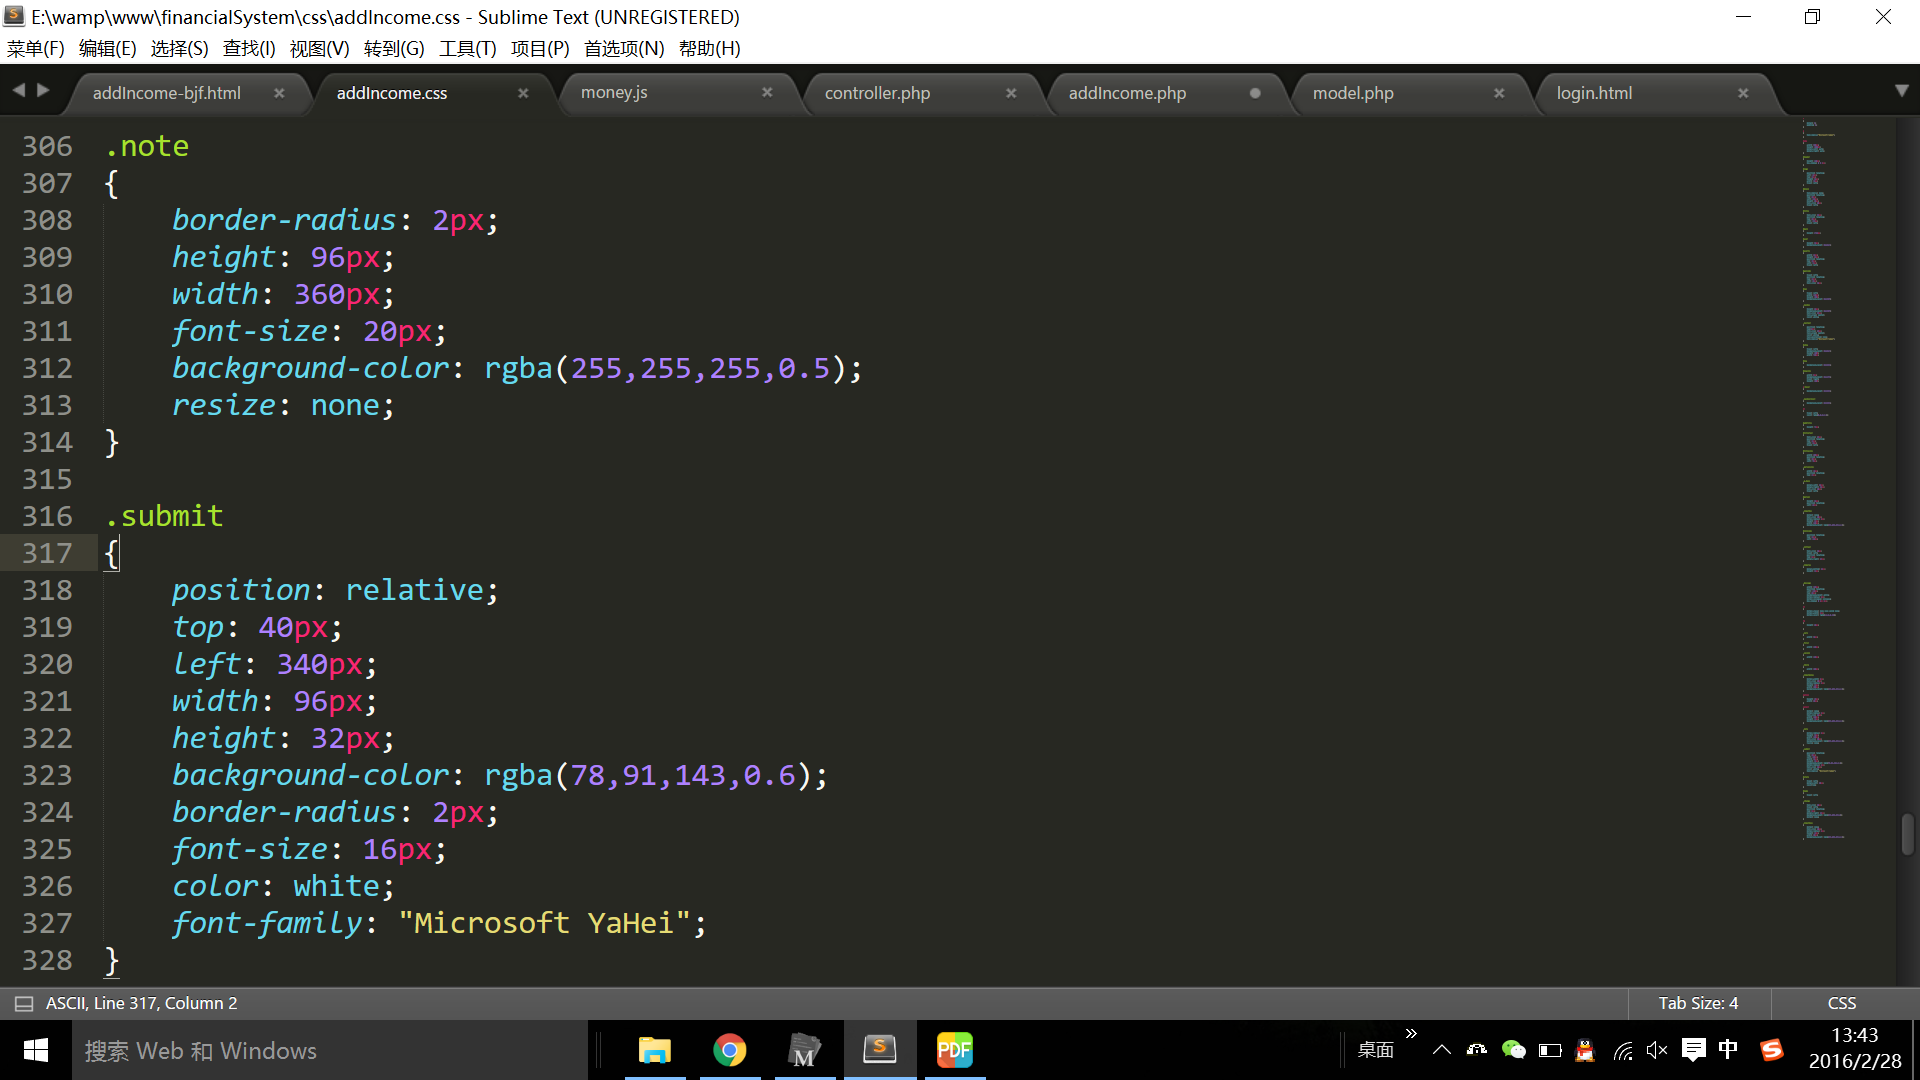Click line number 316 in gutter
Viewport: 1920px width, 1080px height.
click(x=47, y=516)
